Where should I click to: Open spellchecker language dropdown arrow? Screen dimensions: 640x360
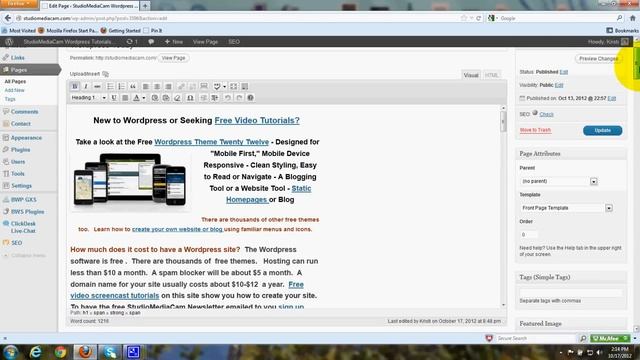(224, 87)
